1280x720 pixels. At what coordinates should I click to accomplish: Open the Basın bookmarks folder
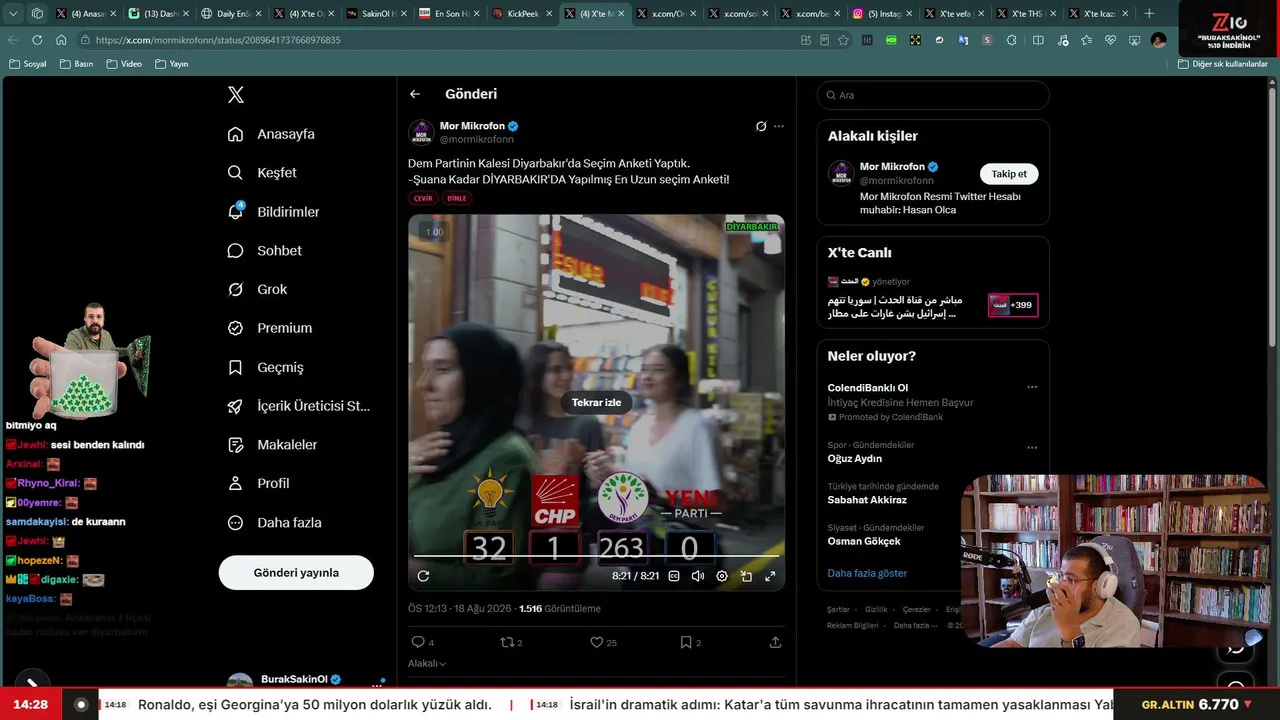coord(77,64)
